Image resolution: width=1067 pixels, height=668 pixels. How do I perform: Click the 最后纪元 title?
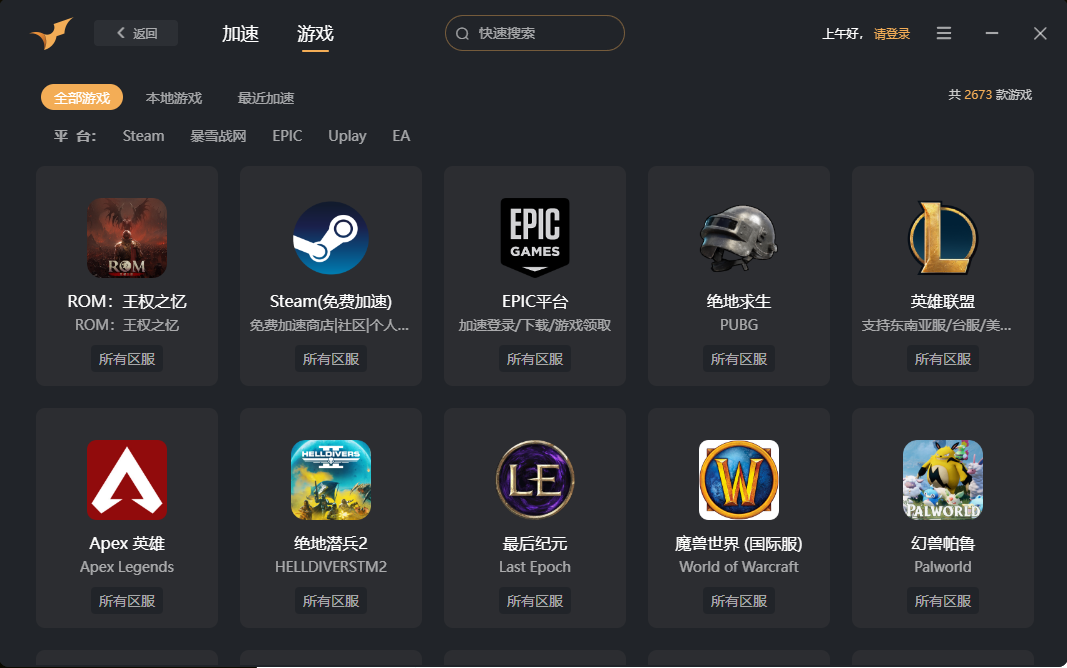(535, 544)
